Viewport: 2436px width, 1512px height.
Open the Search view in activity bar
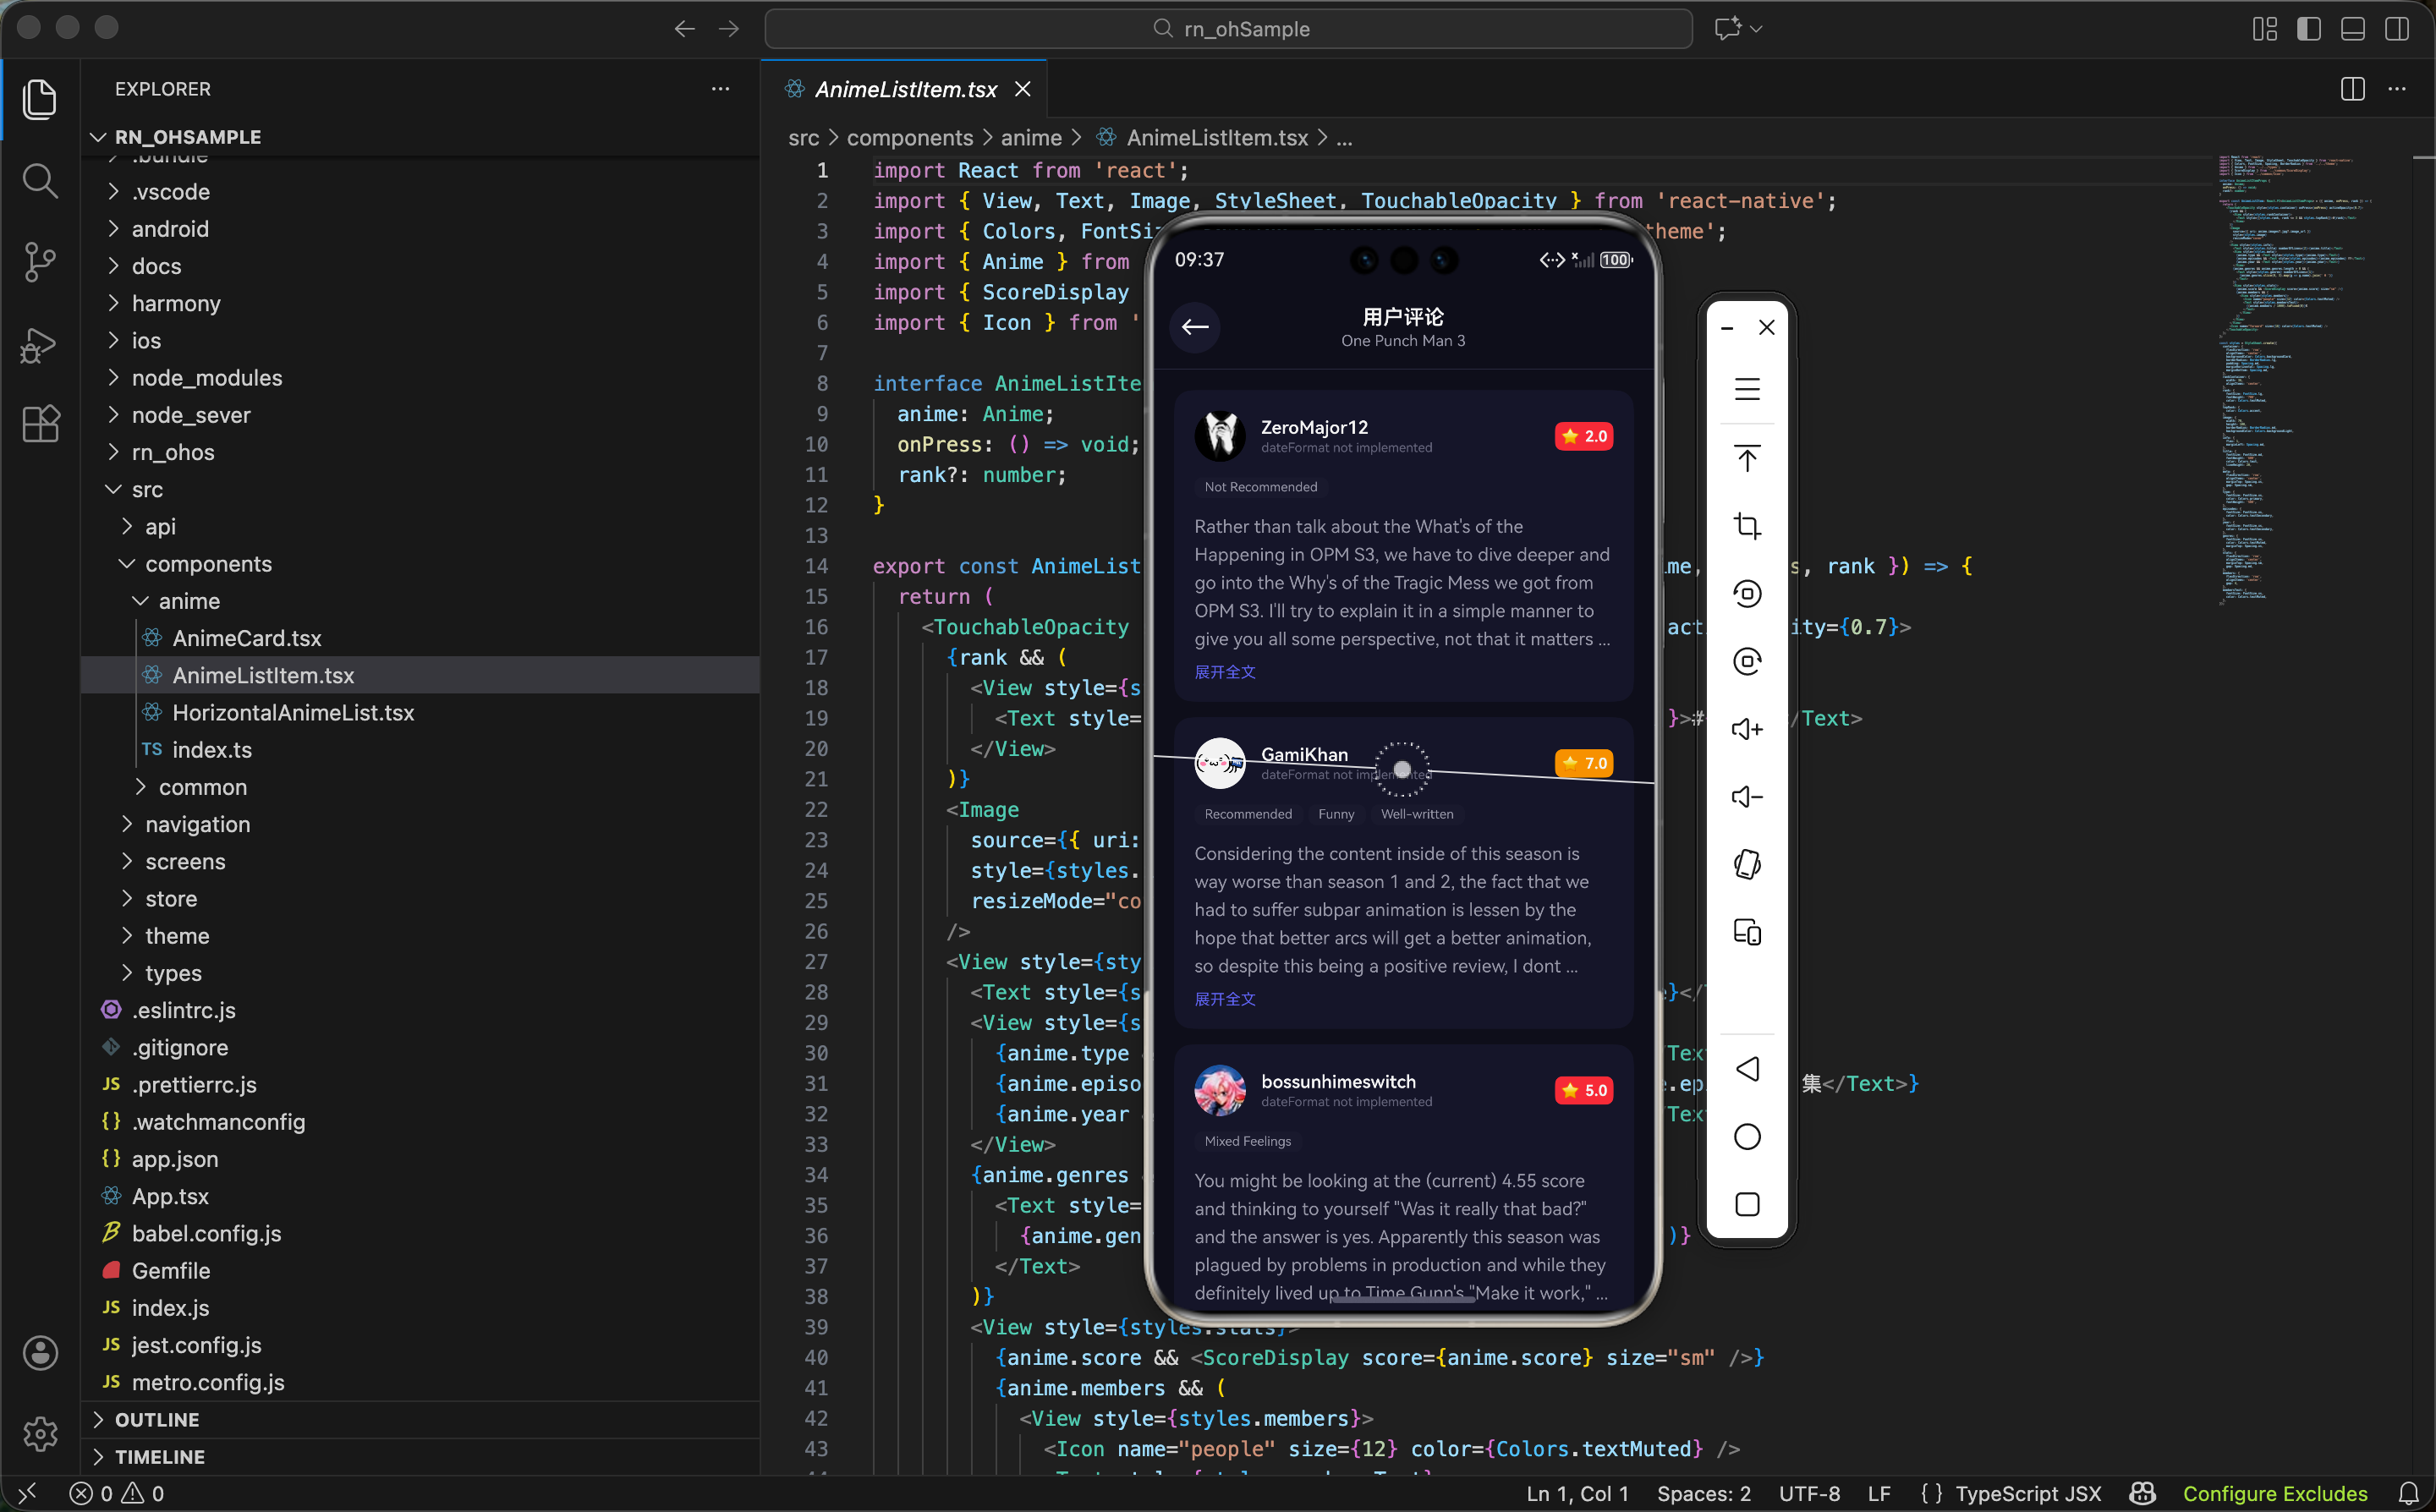pyautogui.click(x=40, y=181)
